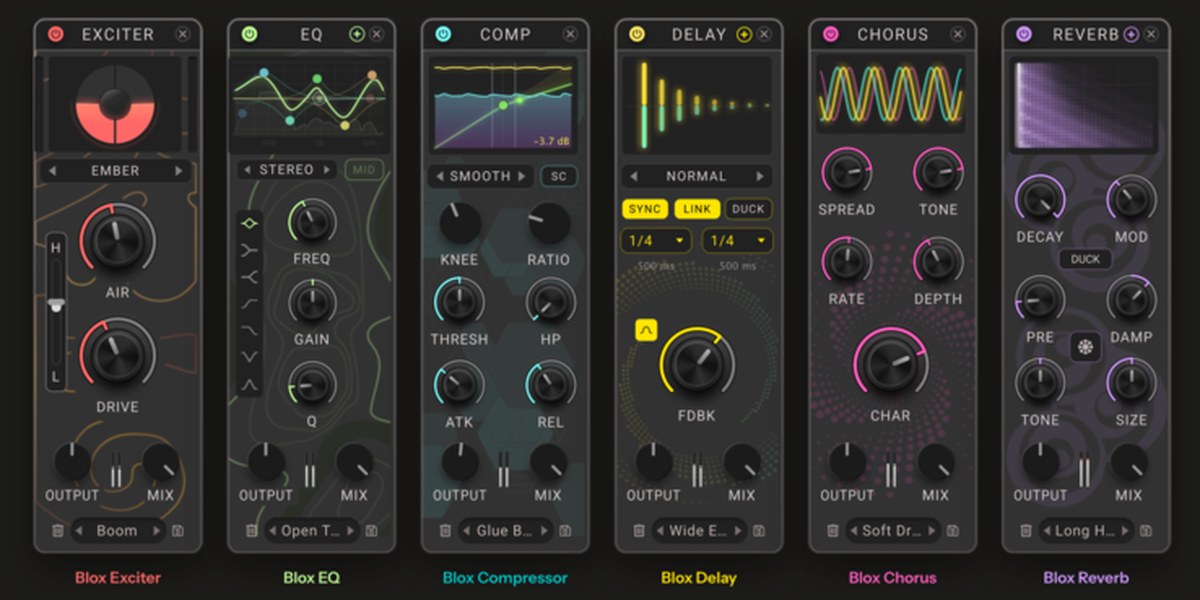
Task: Enable the DUCK button in Reverb
Action: click(x=1085, y=259)
